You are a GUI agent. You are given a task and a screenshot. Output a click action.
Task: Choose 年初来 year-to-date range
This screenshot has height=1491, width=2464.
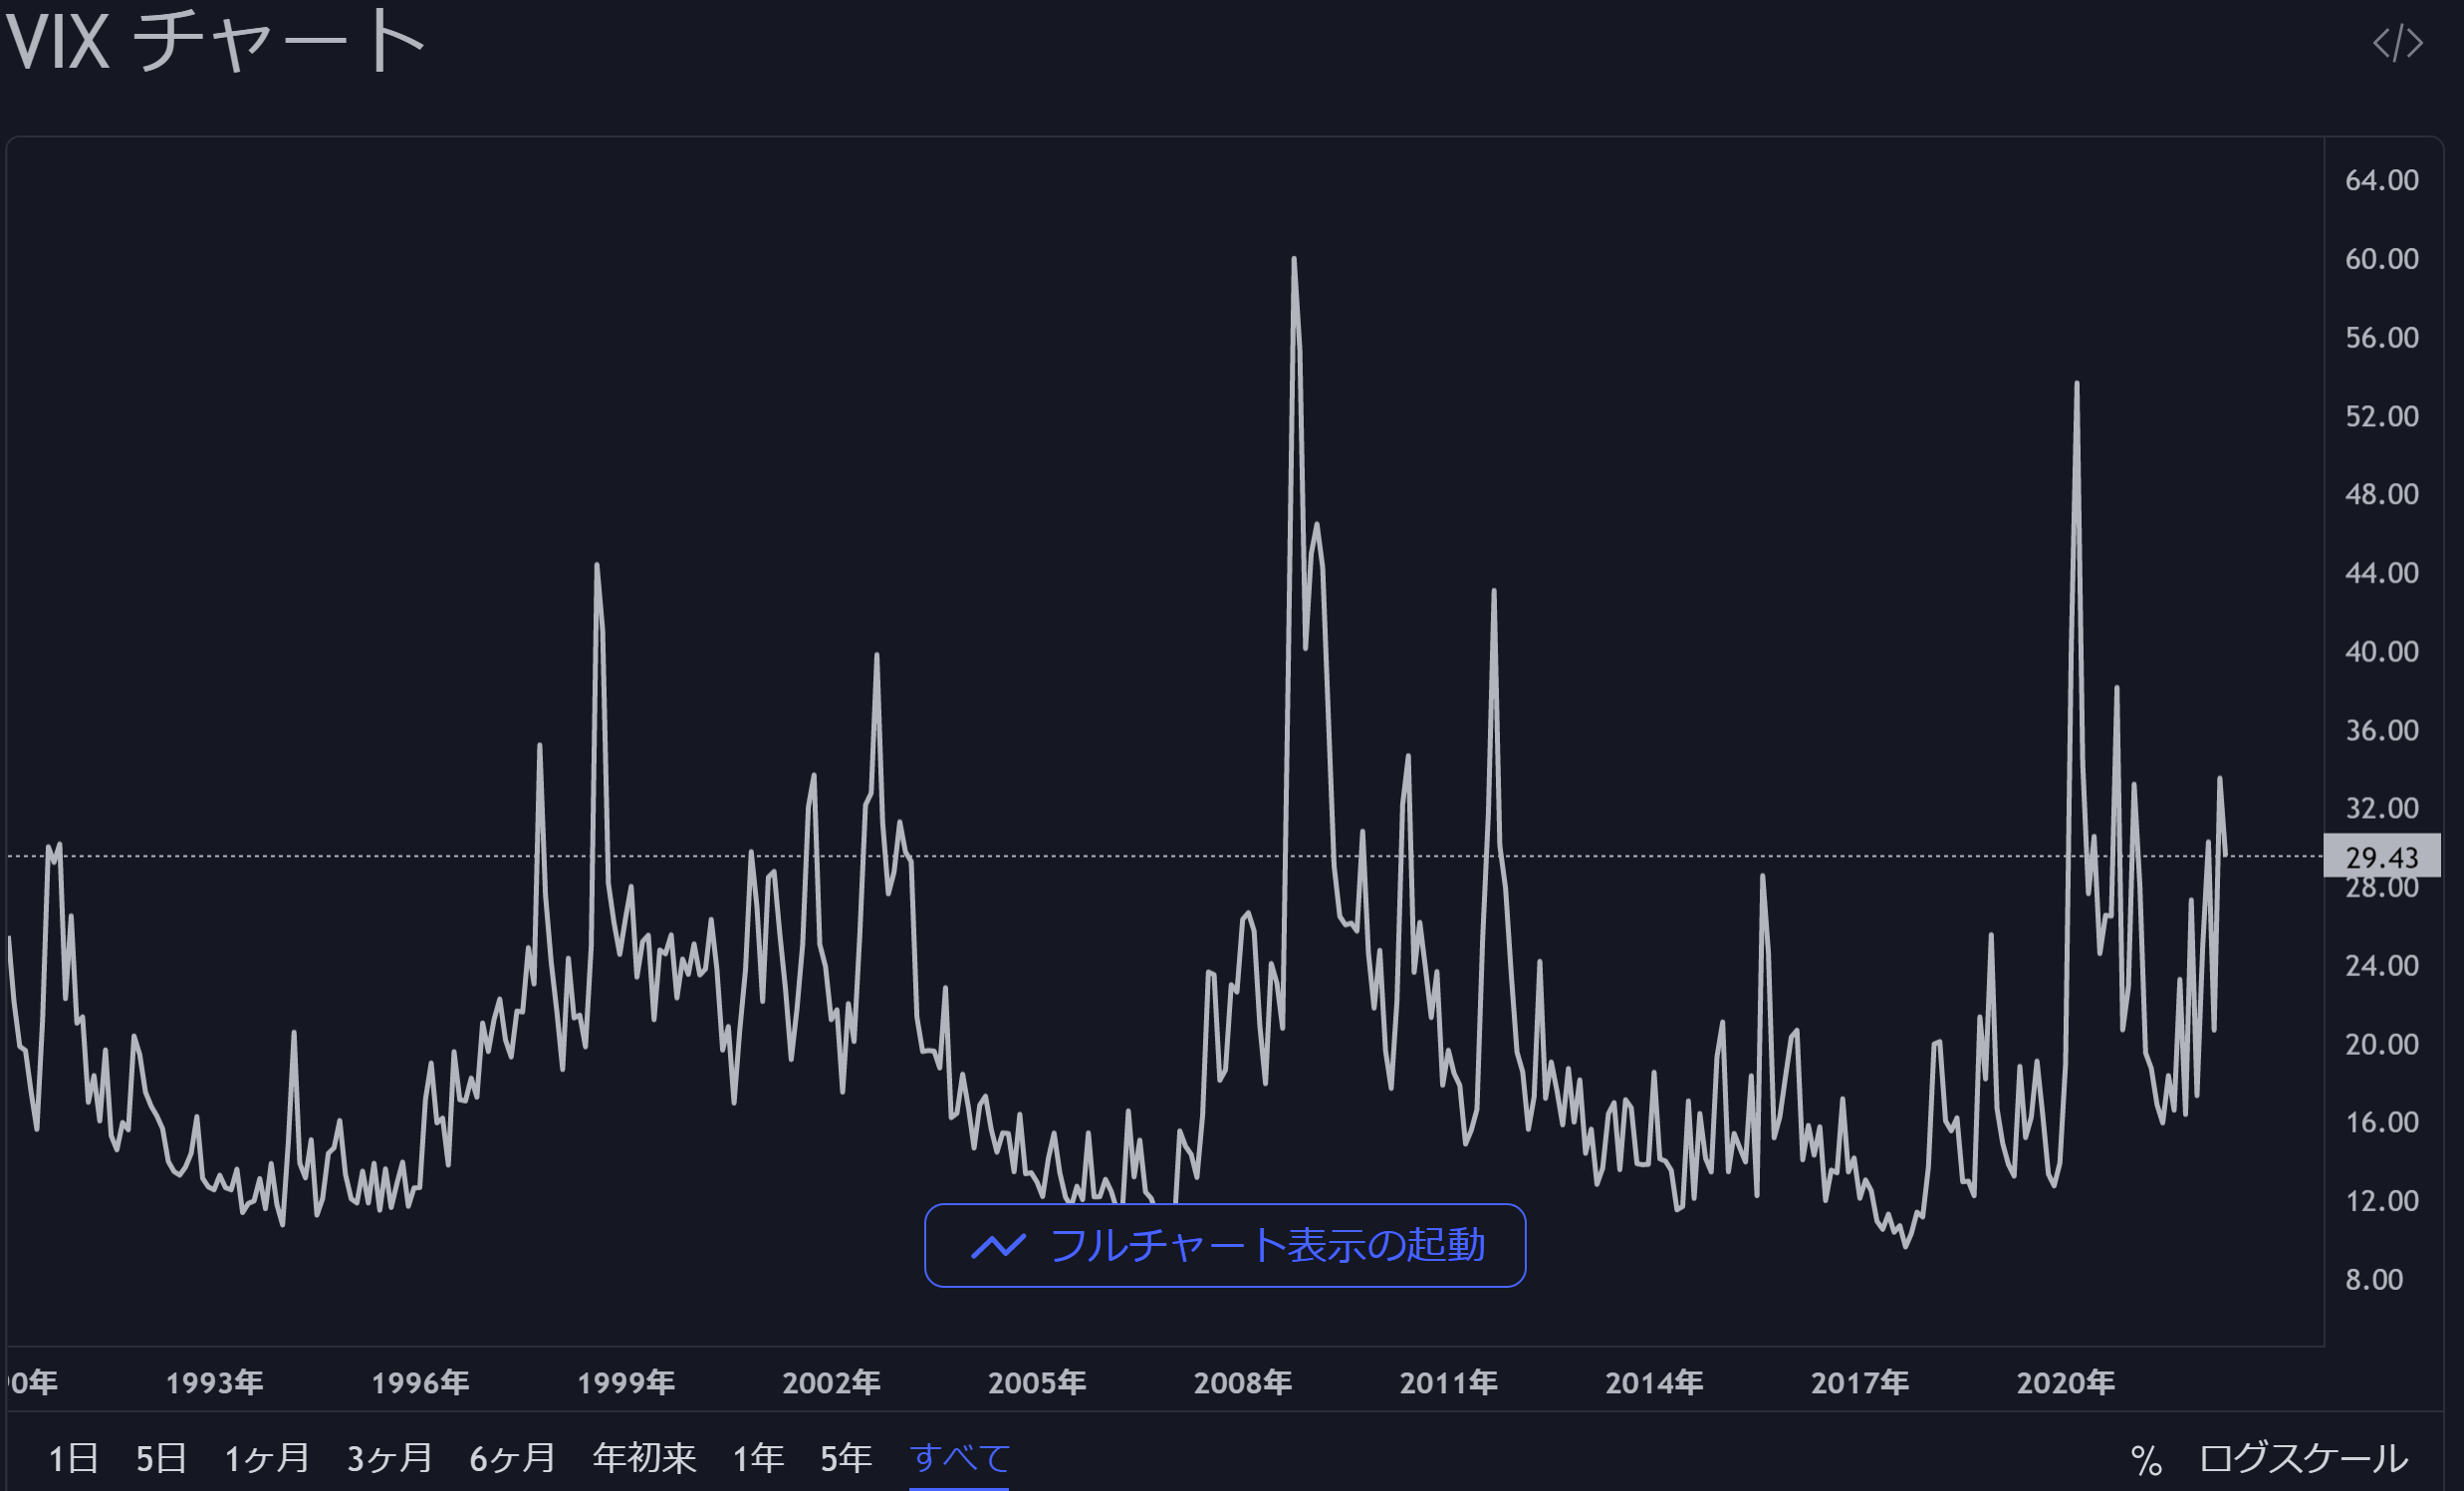(x=644, y=1458)
